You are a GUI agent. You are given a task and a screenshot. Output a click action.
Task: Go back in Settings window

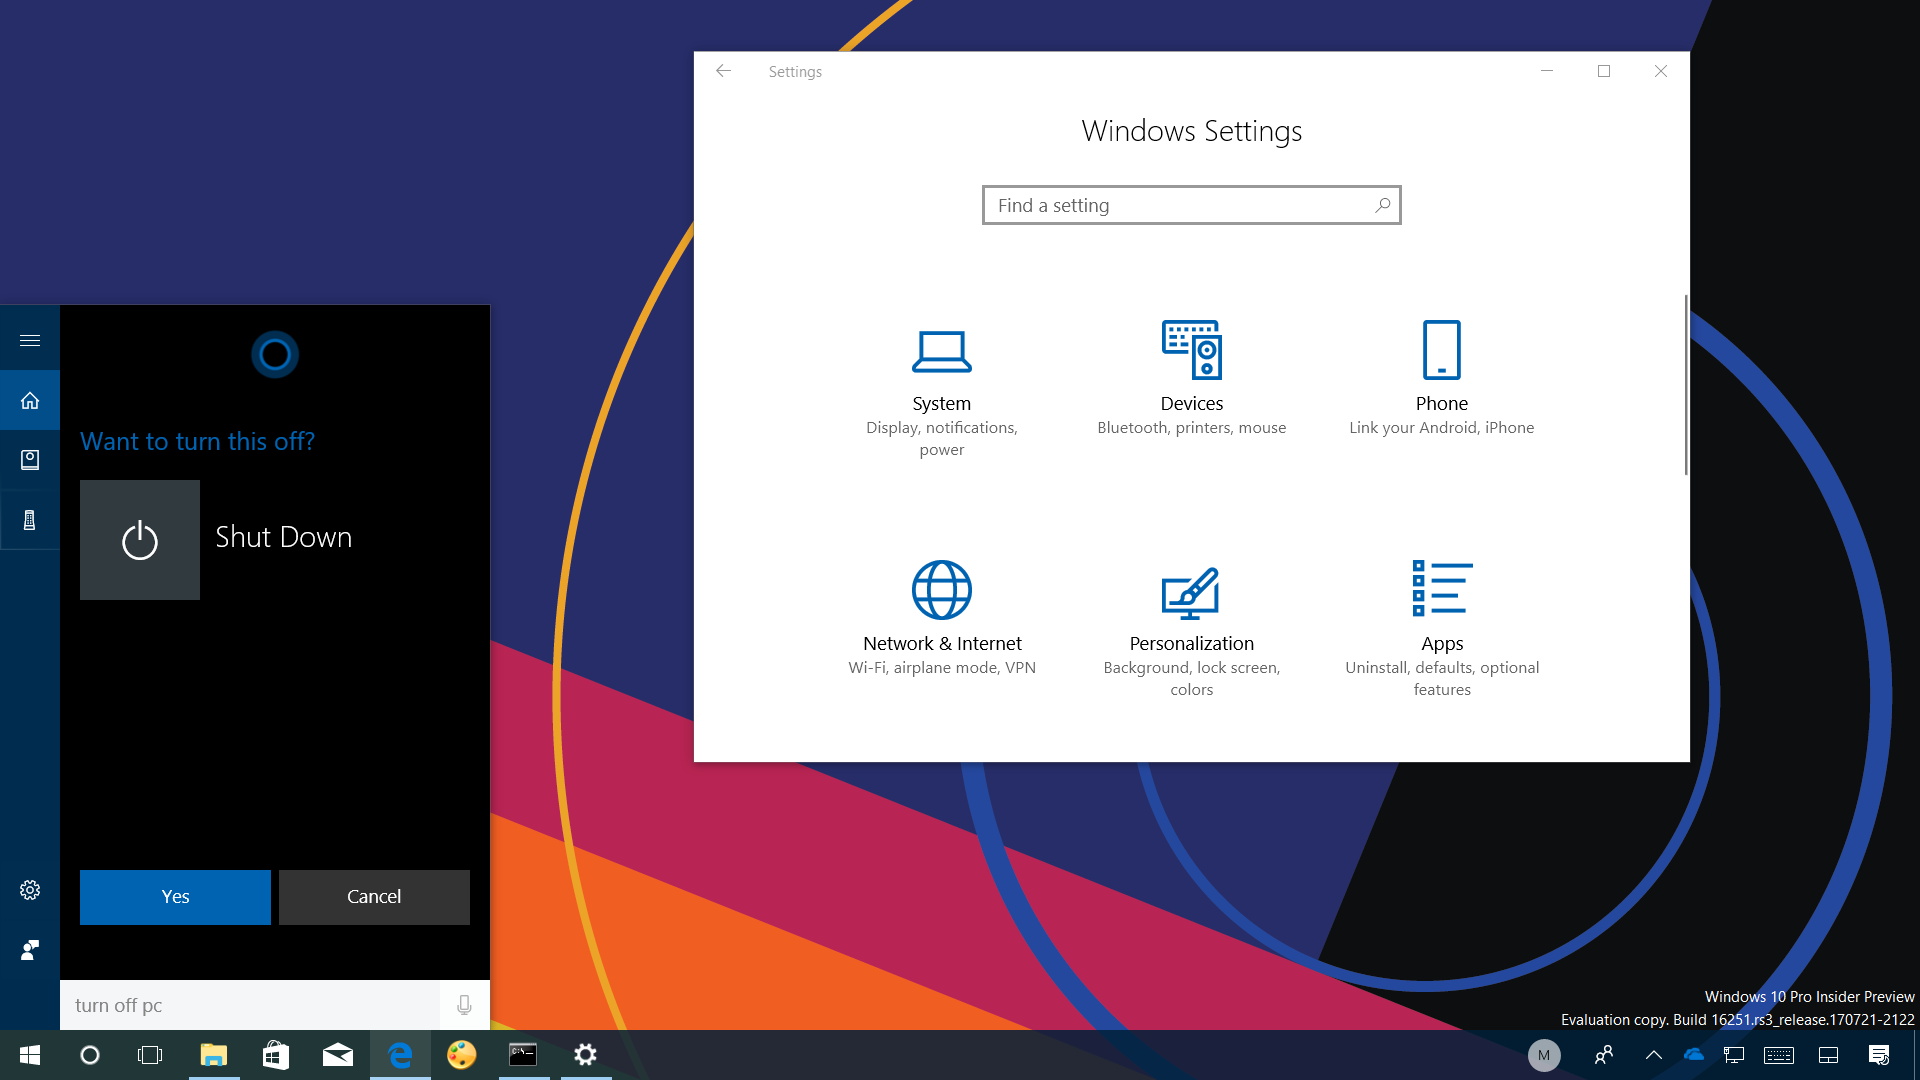[x=723, y=71]
